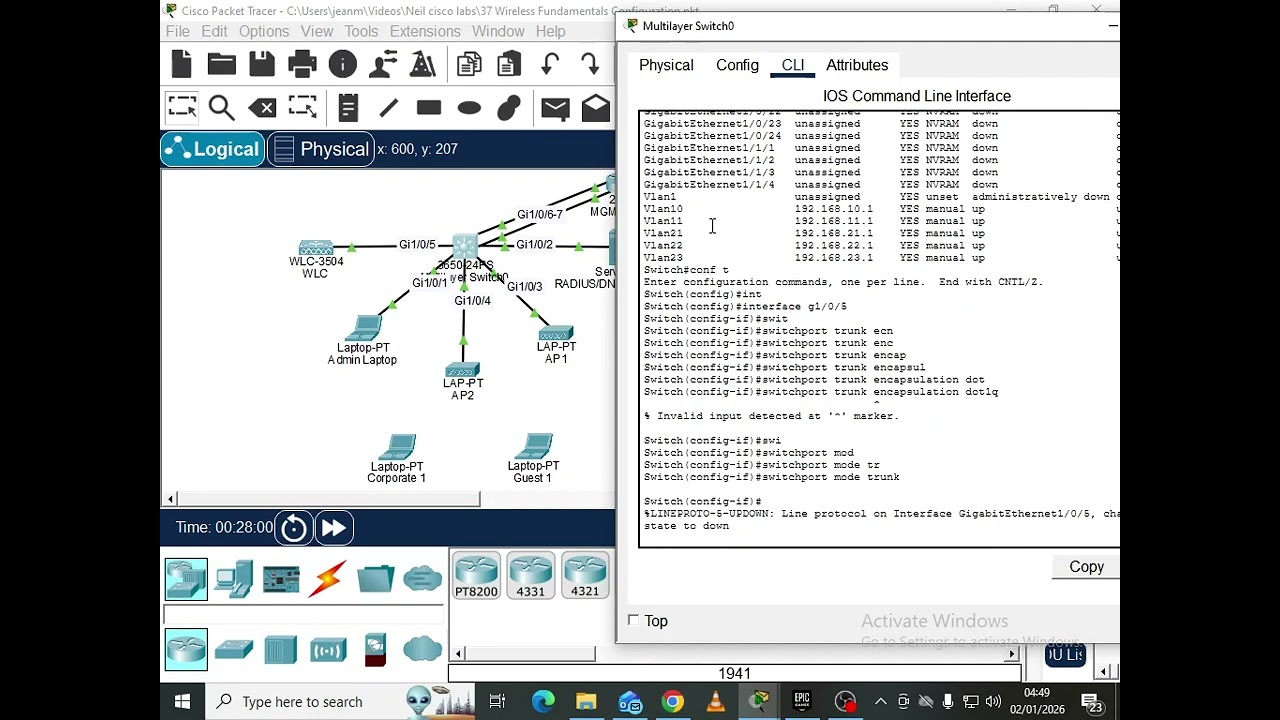
Task: Open the Extensions menu
Action: (425, 31)
